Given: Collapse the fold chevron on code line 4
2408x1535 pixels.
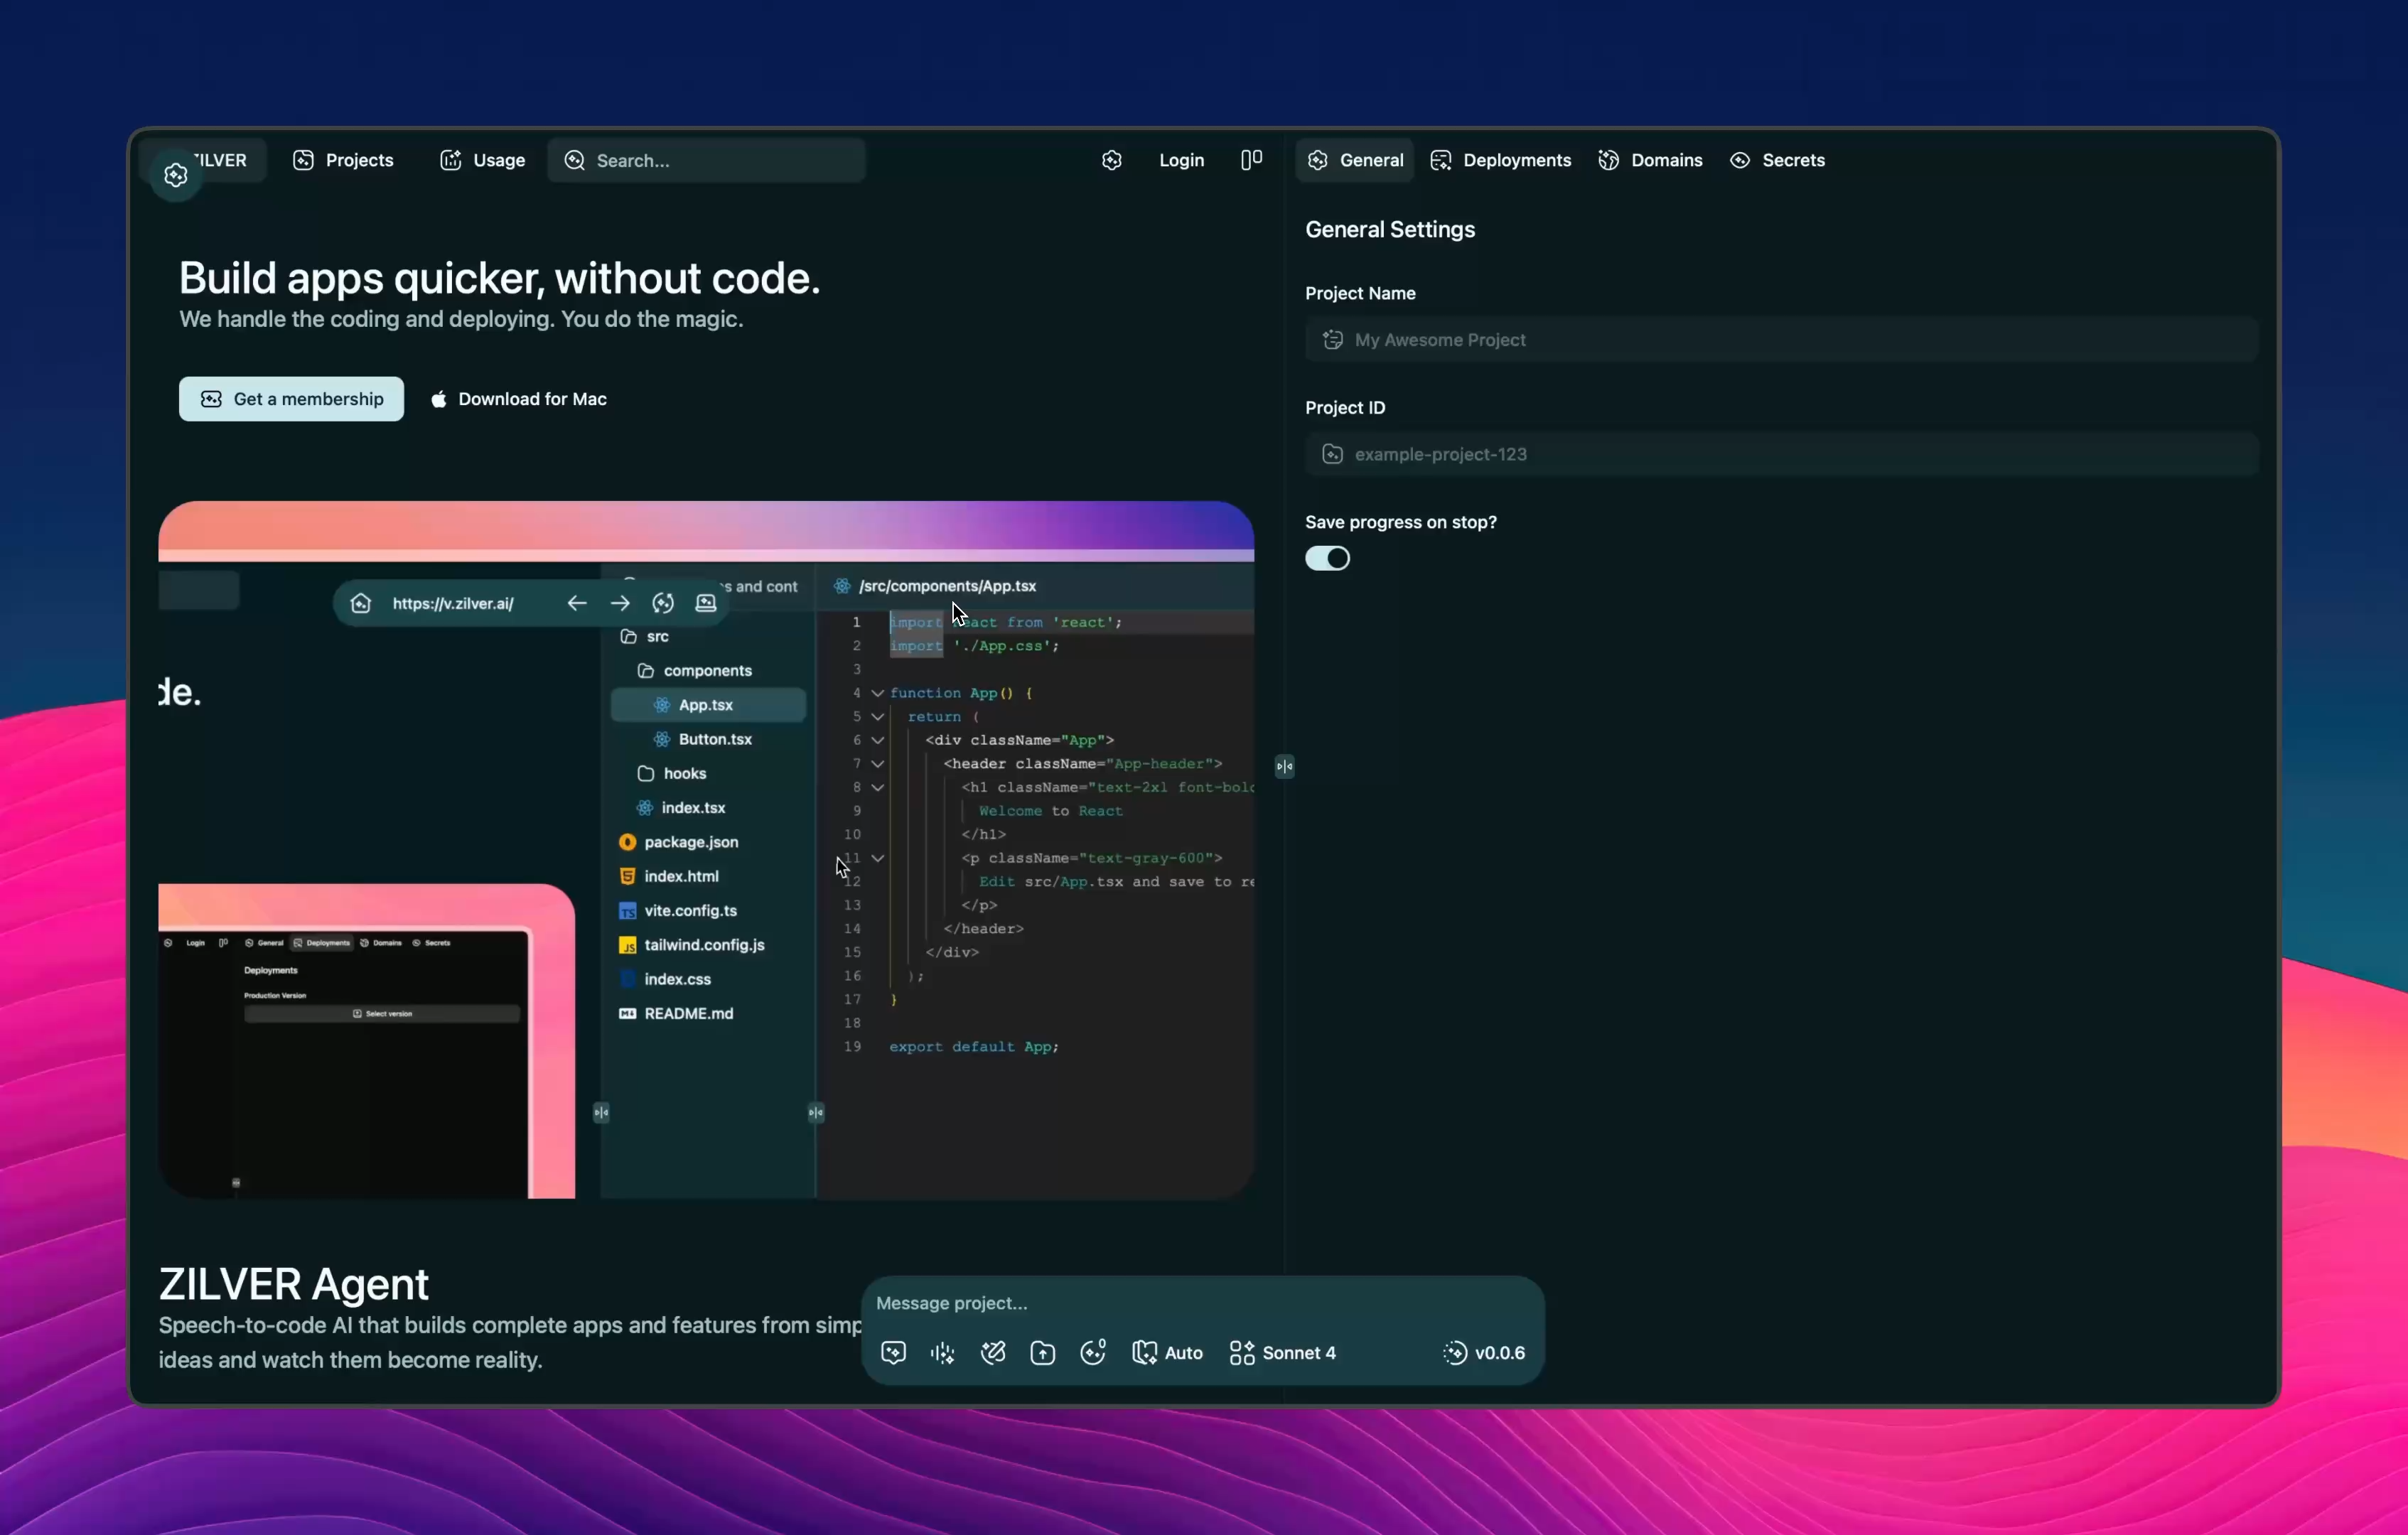Looking at the screenshot, I should (877, 693).
